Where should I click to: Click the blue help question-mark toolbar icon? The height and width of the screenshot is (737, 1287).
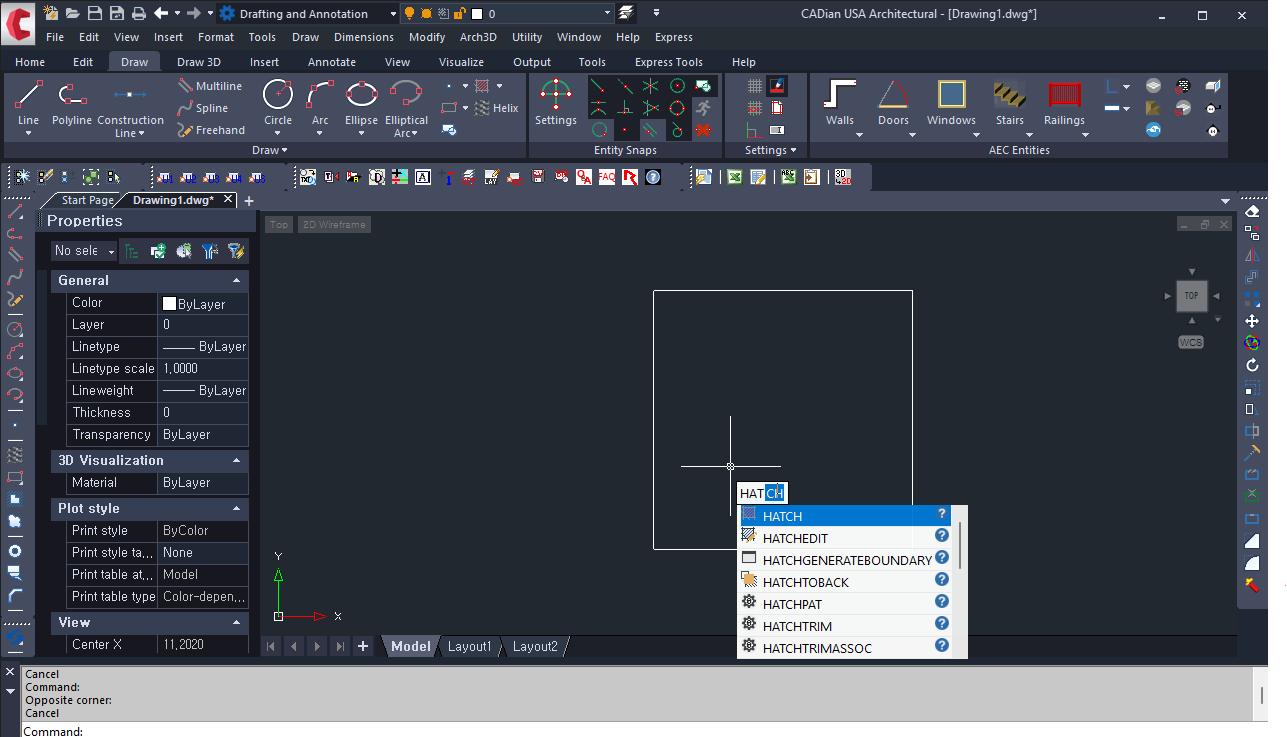[653, 177]
